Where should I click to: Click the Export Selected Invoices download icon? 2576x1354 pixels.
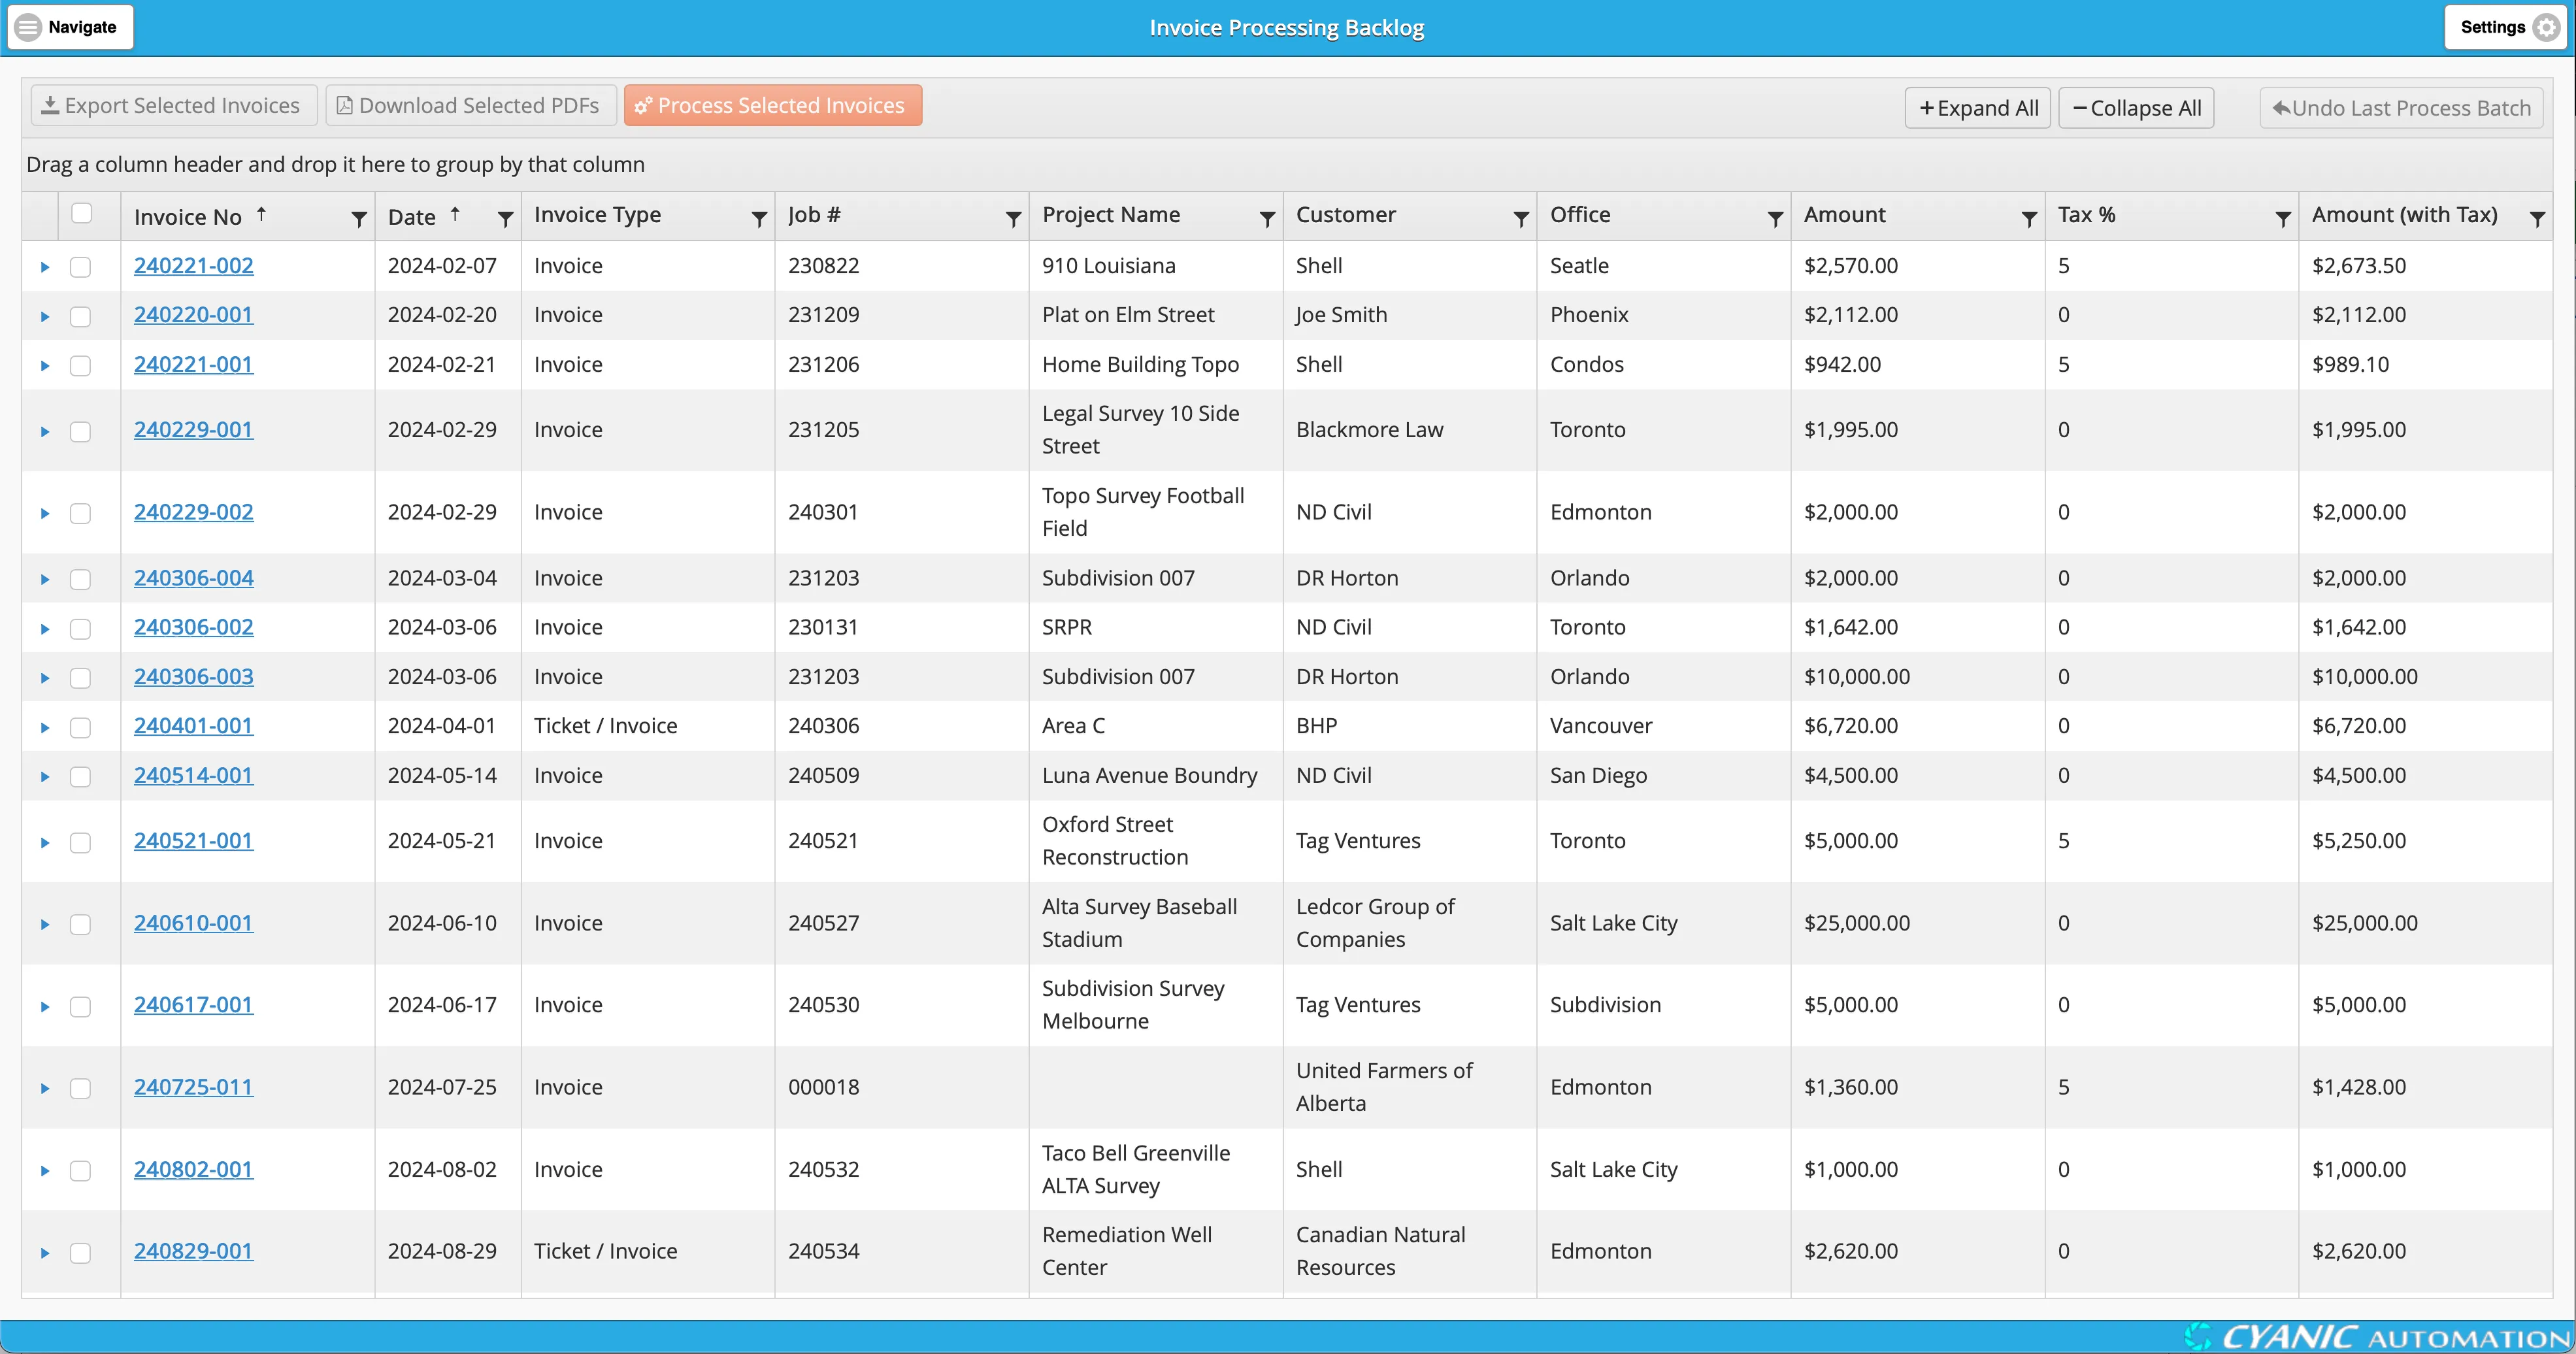50,104
